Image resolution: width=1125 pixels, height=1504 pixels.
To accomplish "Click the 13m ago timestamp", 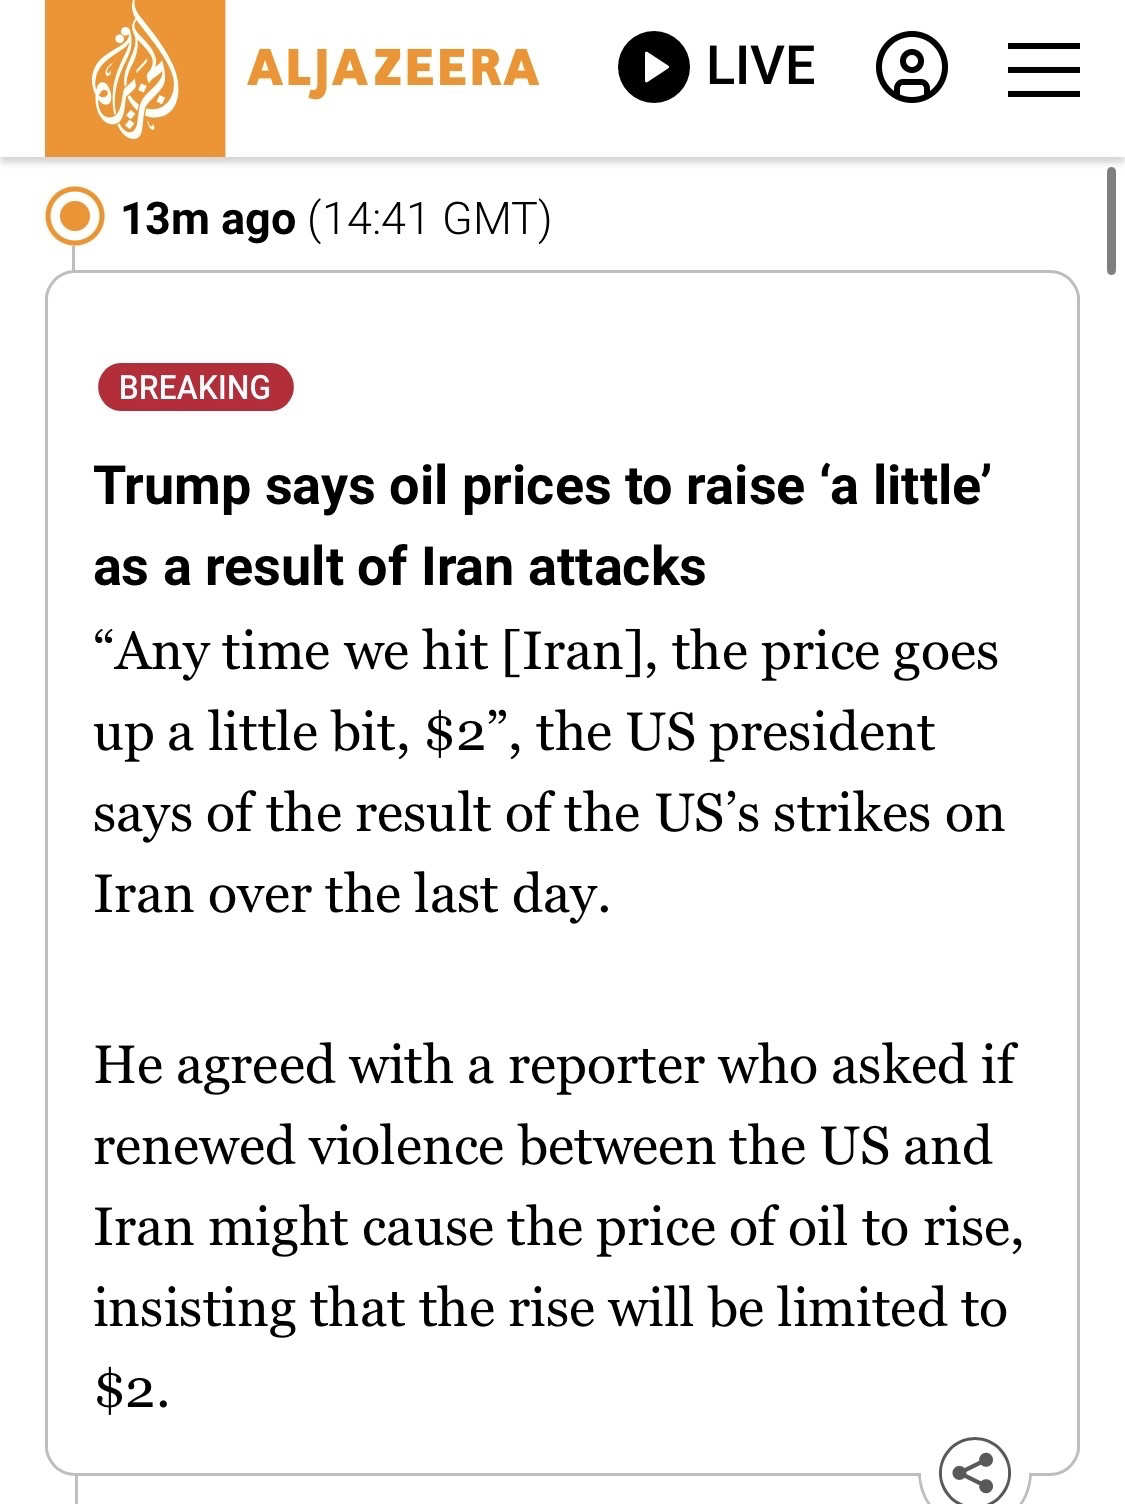I will 208,218.
